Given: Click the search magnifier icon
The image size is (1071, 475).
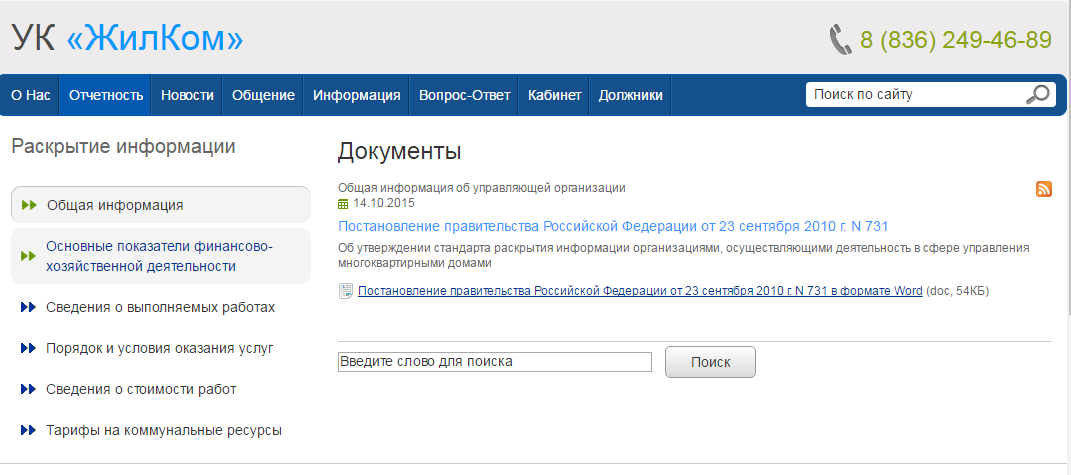Looking at the screenshot, I should click(x=1038, y=94).
